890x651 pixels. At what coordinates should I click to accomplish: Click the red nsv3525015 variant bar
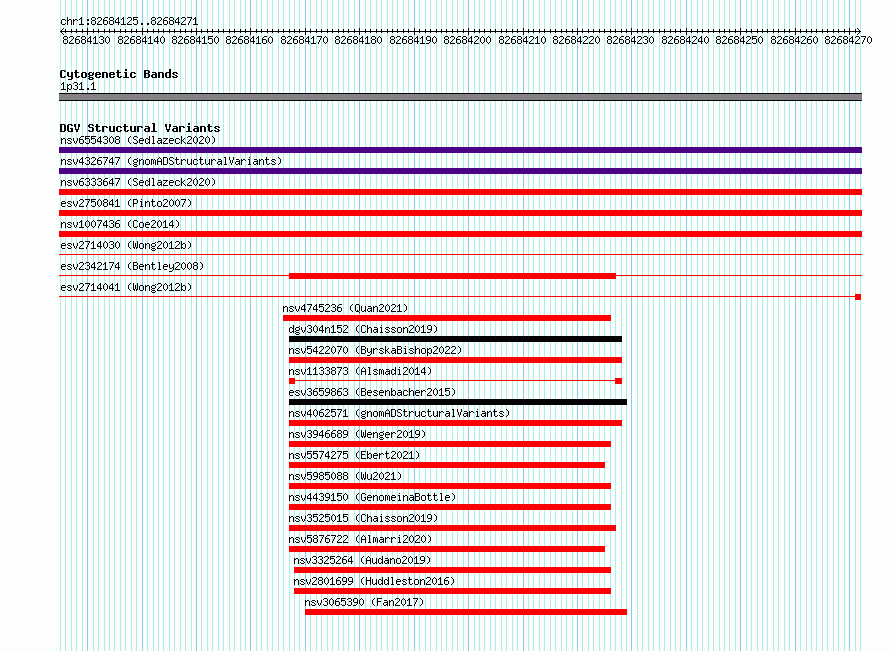point(452,528)
